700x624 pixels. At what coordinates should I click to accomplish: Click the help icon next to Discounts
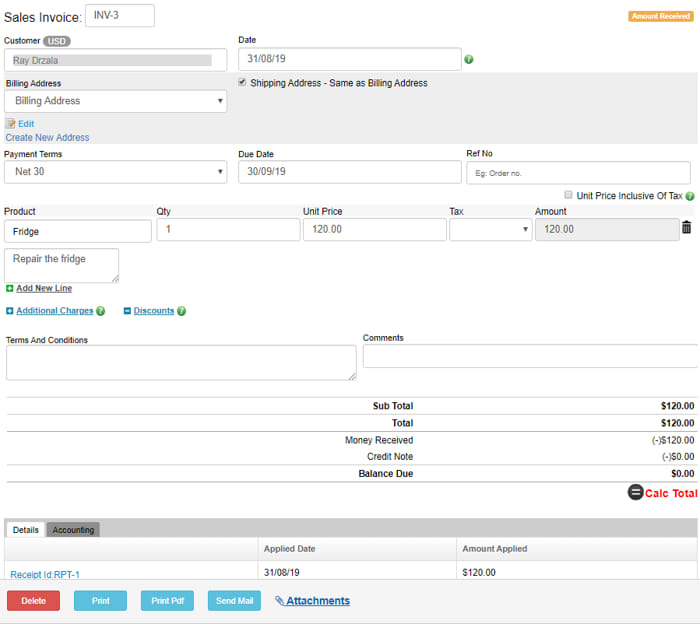[181, 311]
